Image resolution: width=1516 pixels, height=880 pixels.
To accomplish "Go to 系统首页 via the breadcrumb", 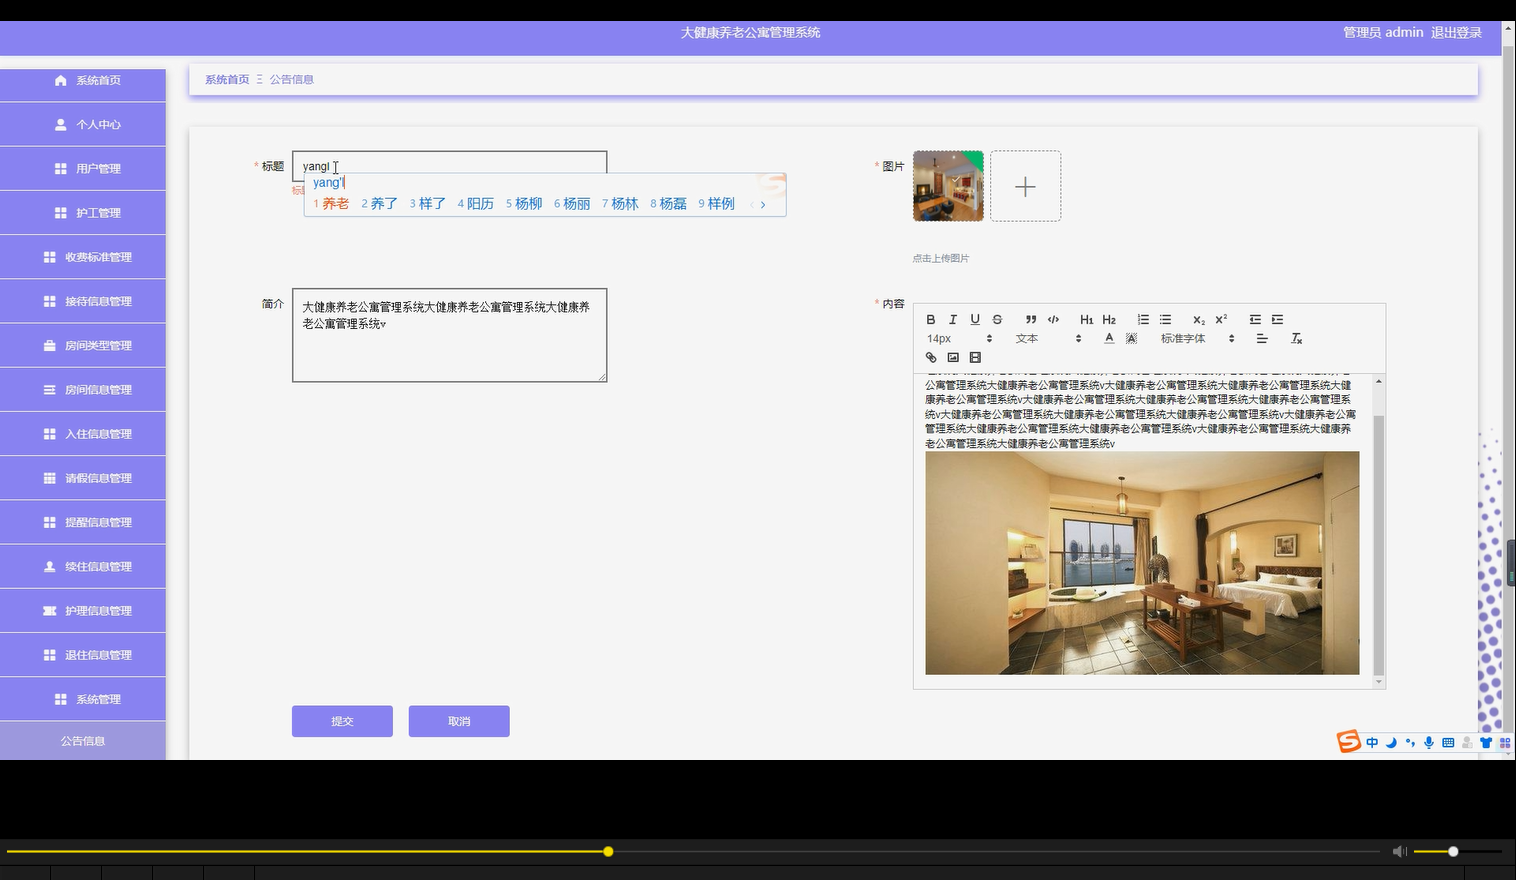I will tap(227, 80).
